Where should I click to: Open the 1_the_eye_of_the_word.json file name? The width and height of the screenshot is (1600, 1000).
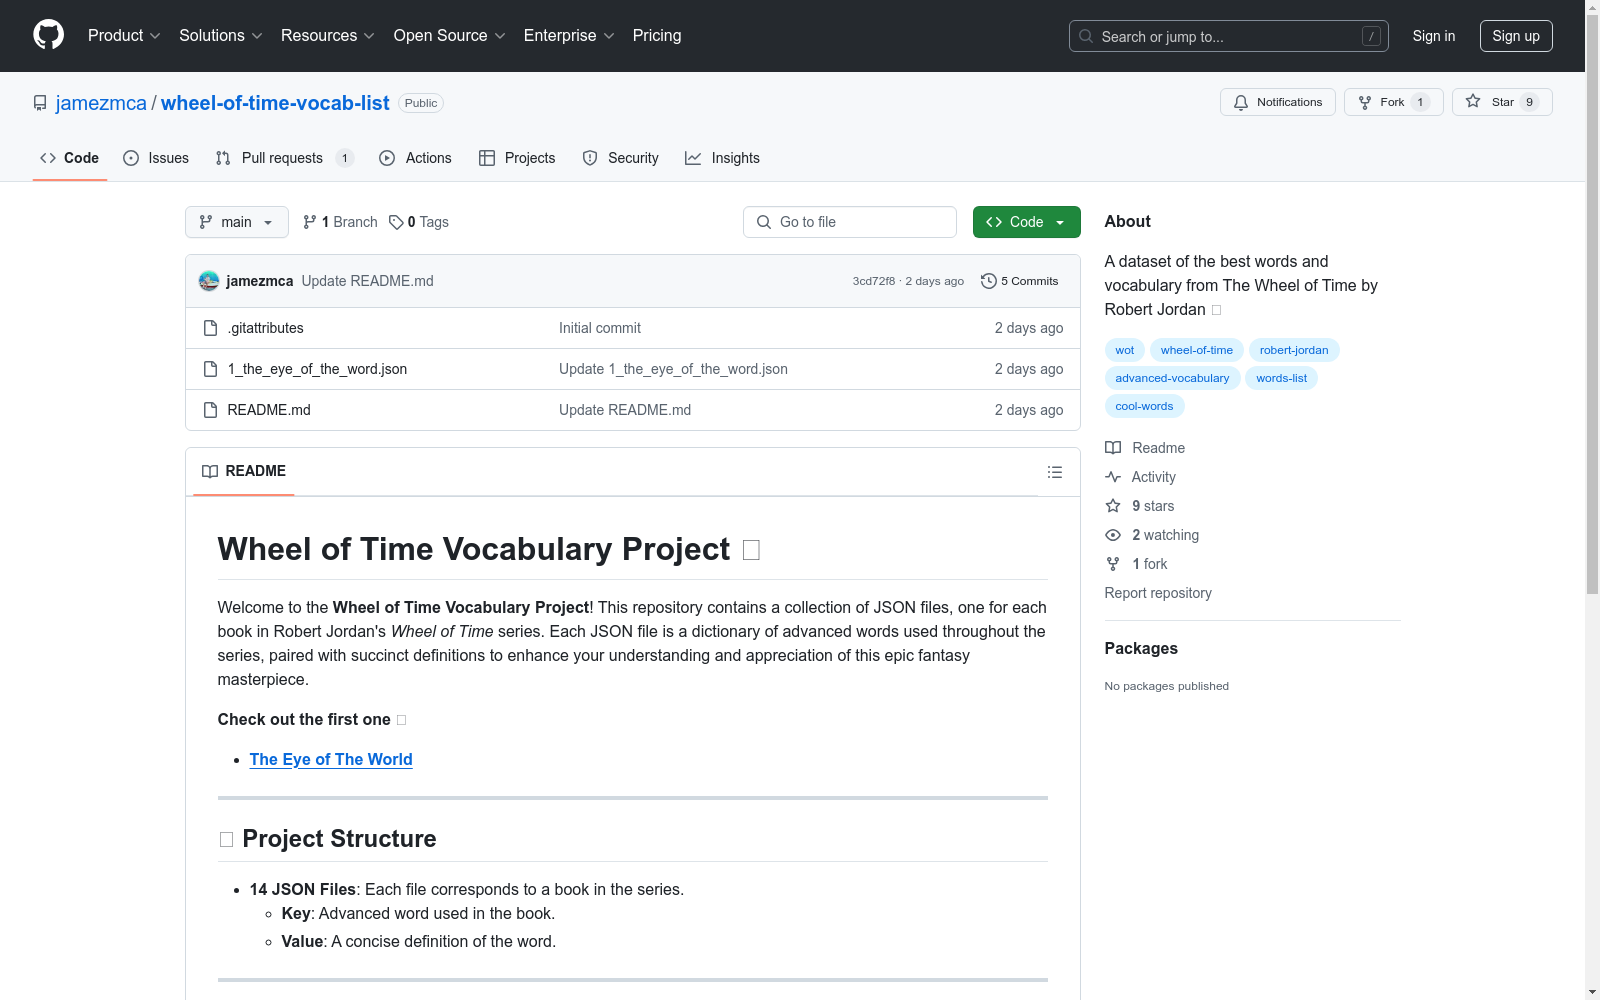tap(317, 369)
